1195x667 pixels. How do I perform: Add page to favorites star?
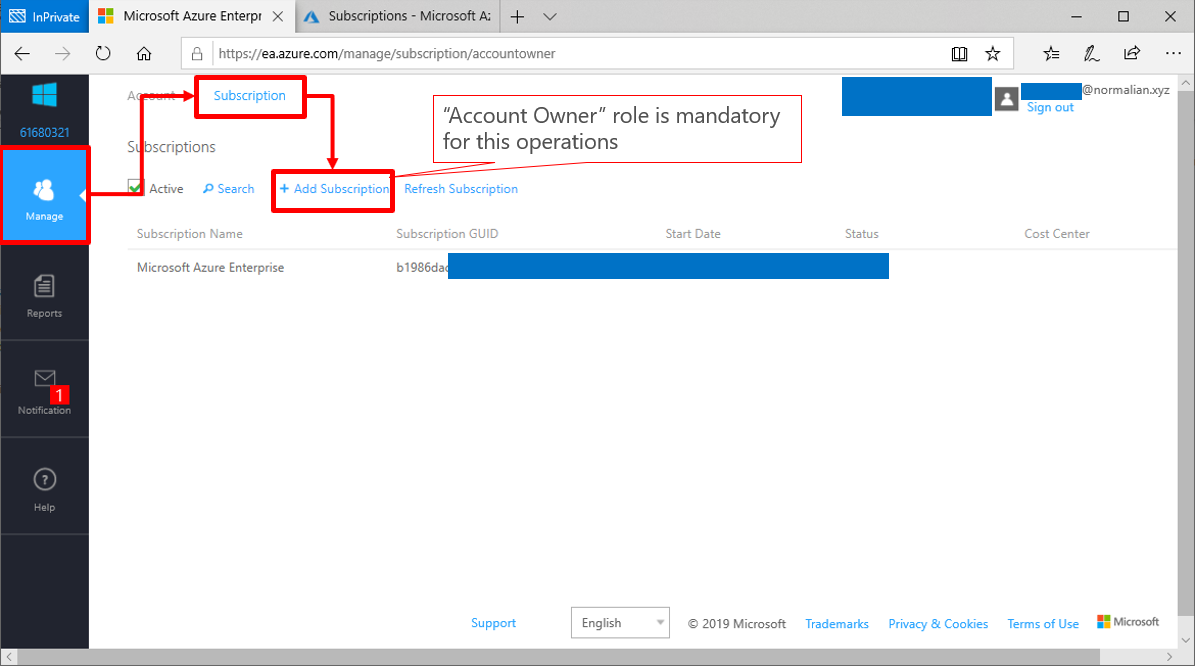[992, 53]
